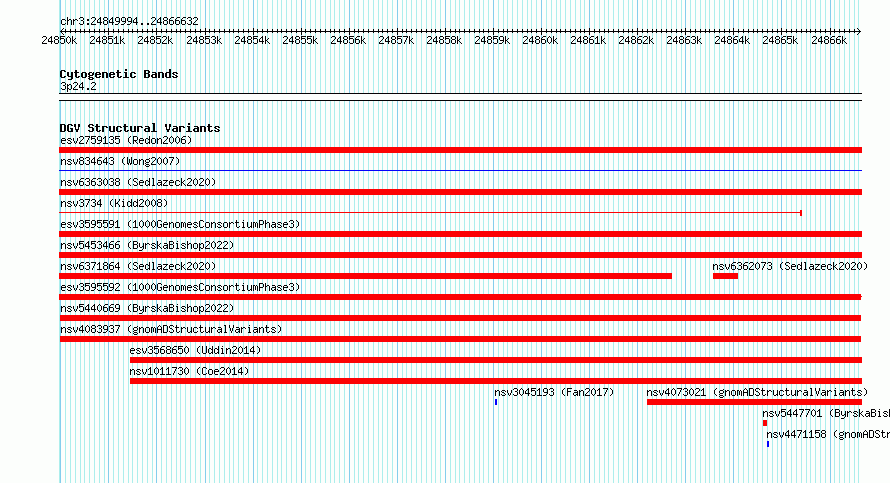Open nsv6362073 (Sedlazeck2020) label

pyautogui.click(x=790, y=266)
